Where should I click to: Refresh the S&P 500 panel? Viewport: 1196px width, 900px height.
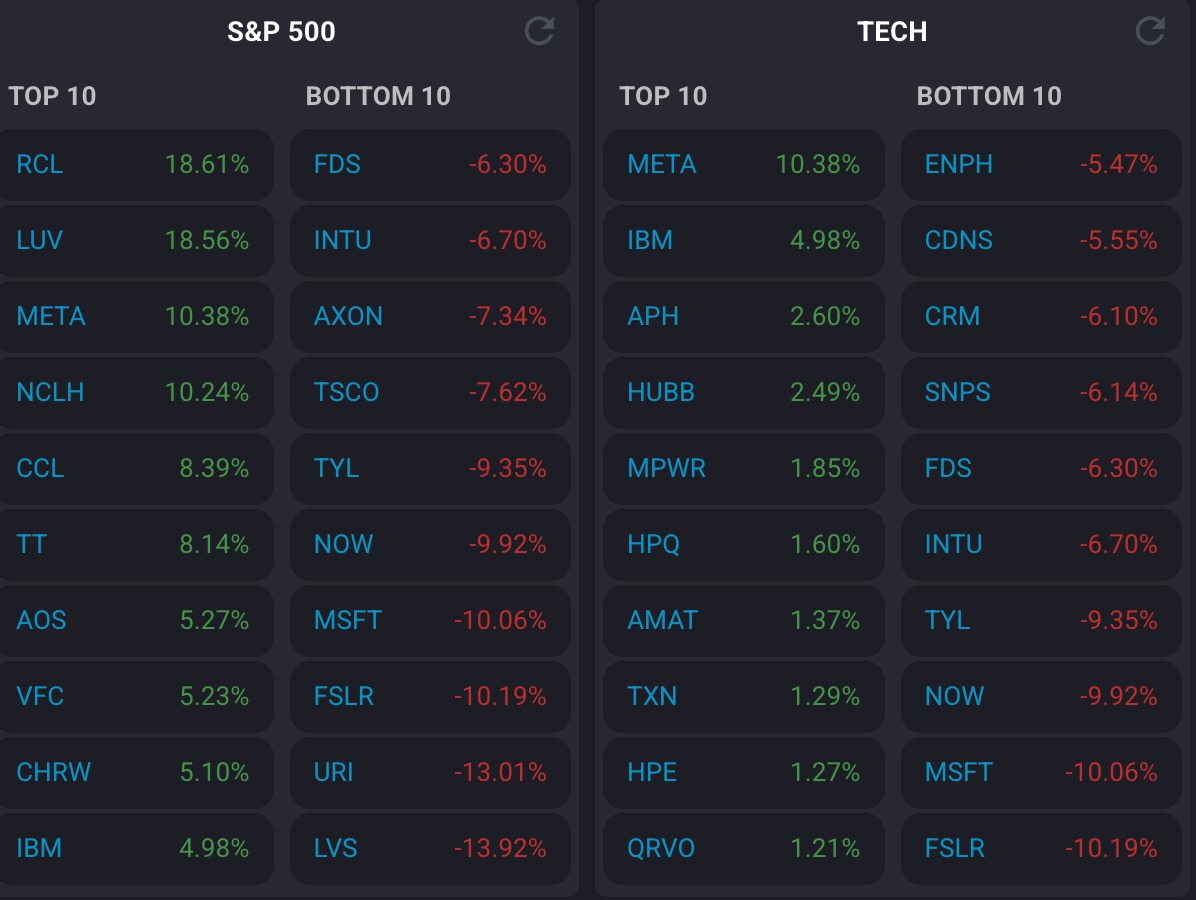539,31
